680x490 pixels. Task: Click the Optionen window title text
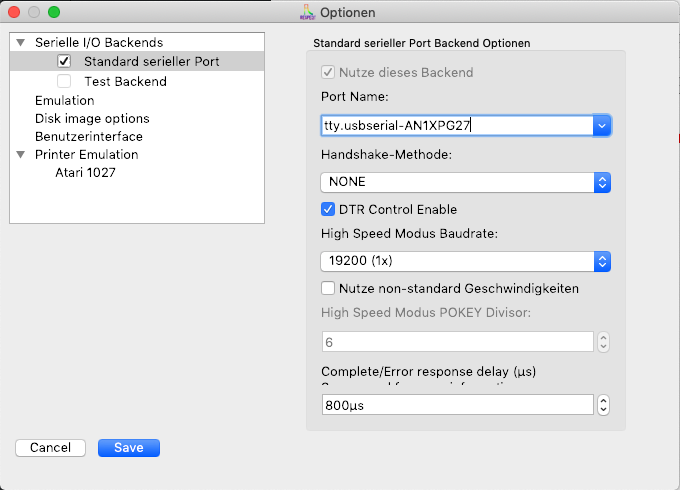[x=348, y=13]
